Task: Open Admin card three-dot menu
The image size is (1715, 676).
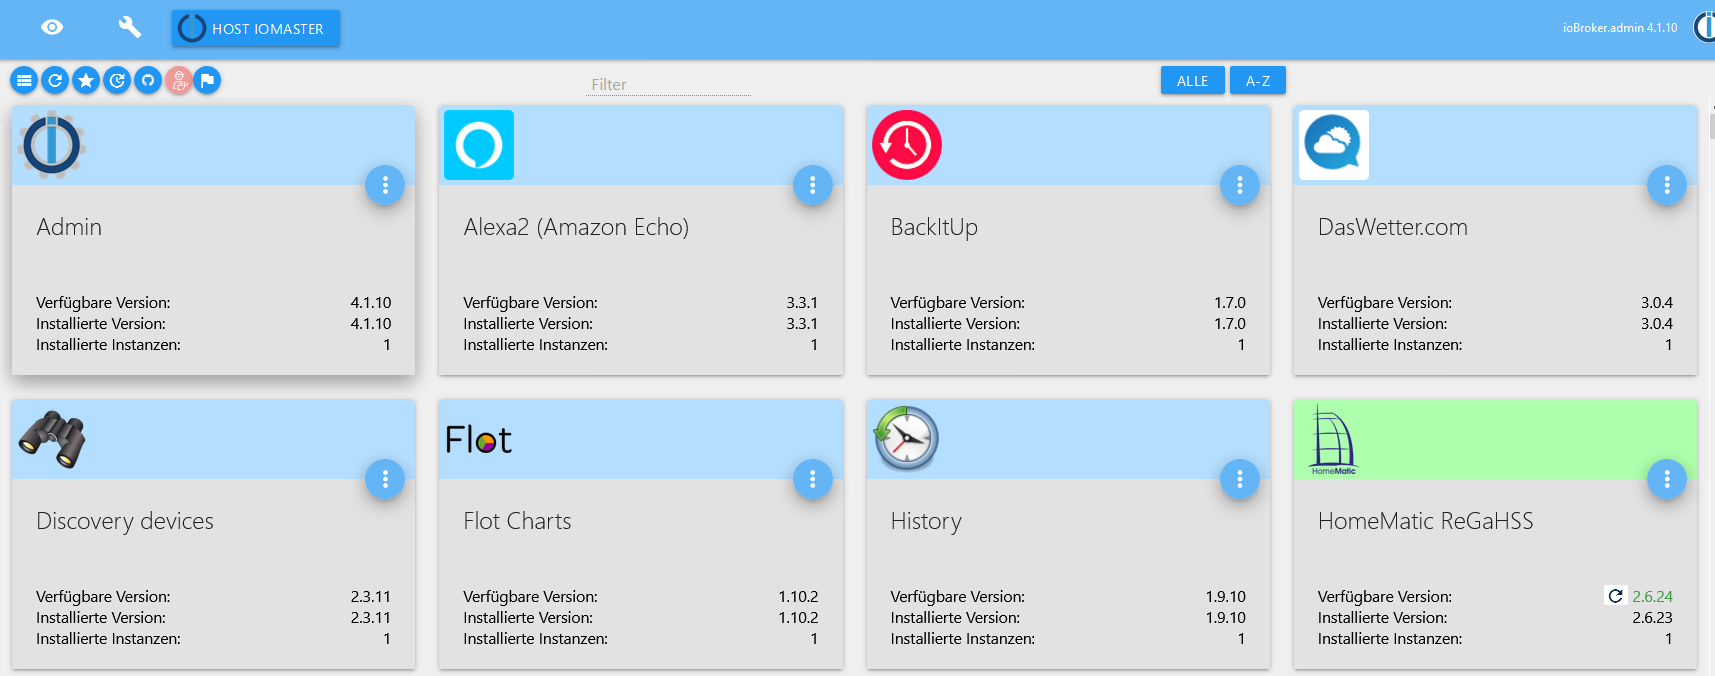Action: pyautogui.click(x=385, y=185)
